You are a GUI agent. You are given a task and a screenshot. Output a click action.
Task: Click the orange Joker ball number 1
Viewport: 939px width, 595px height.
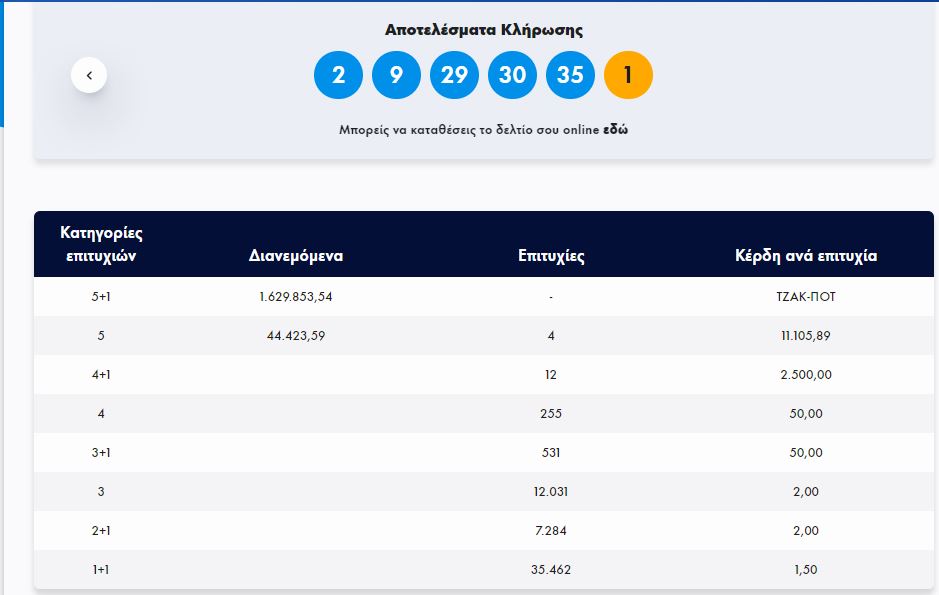(x=628, y=75)
